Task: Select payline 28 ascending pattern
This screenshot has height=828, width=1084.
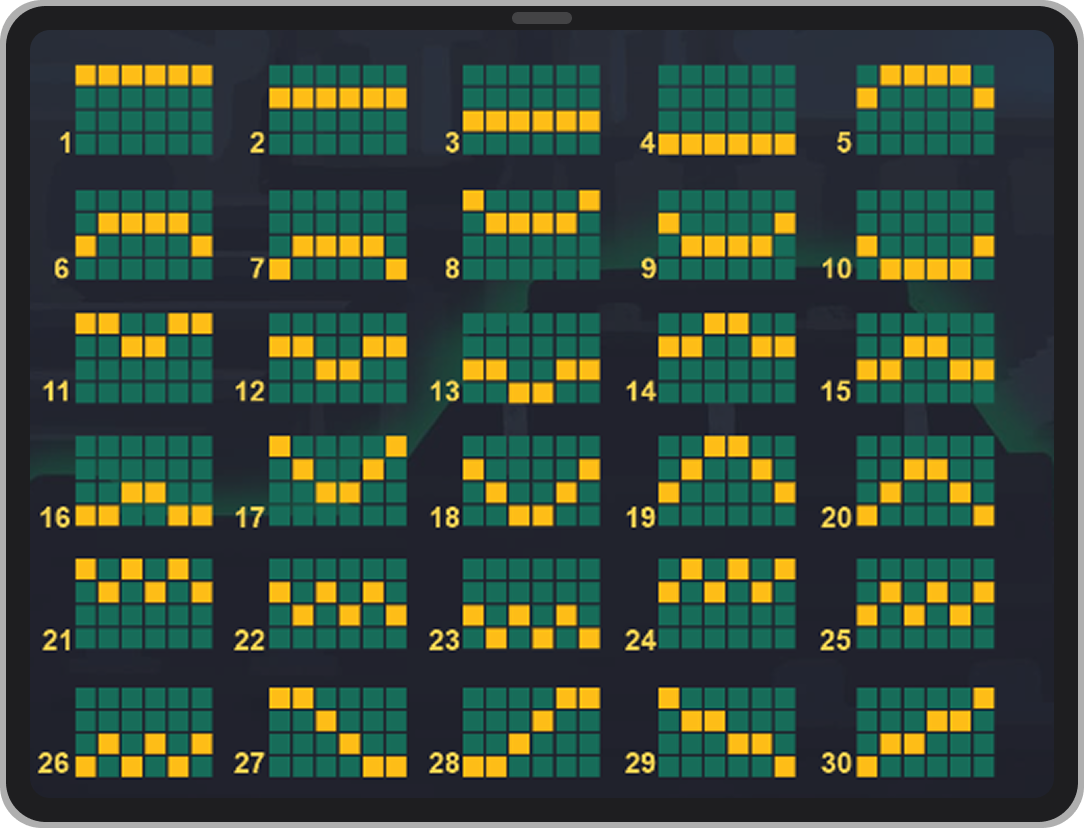Action: point(531,732)
